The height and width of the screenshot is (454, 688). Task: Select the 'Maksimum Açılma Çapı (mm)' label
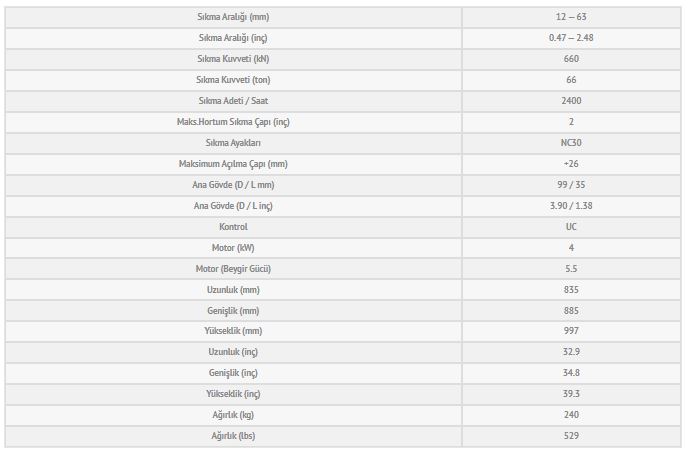click(x=233, y=164)
